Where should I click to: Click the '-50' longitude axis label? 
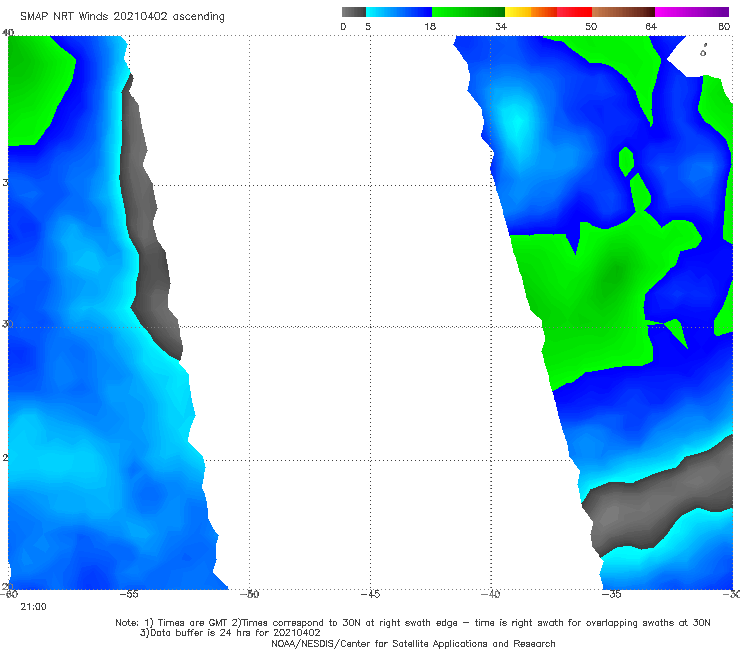click(x=250, y=594)
